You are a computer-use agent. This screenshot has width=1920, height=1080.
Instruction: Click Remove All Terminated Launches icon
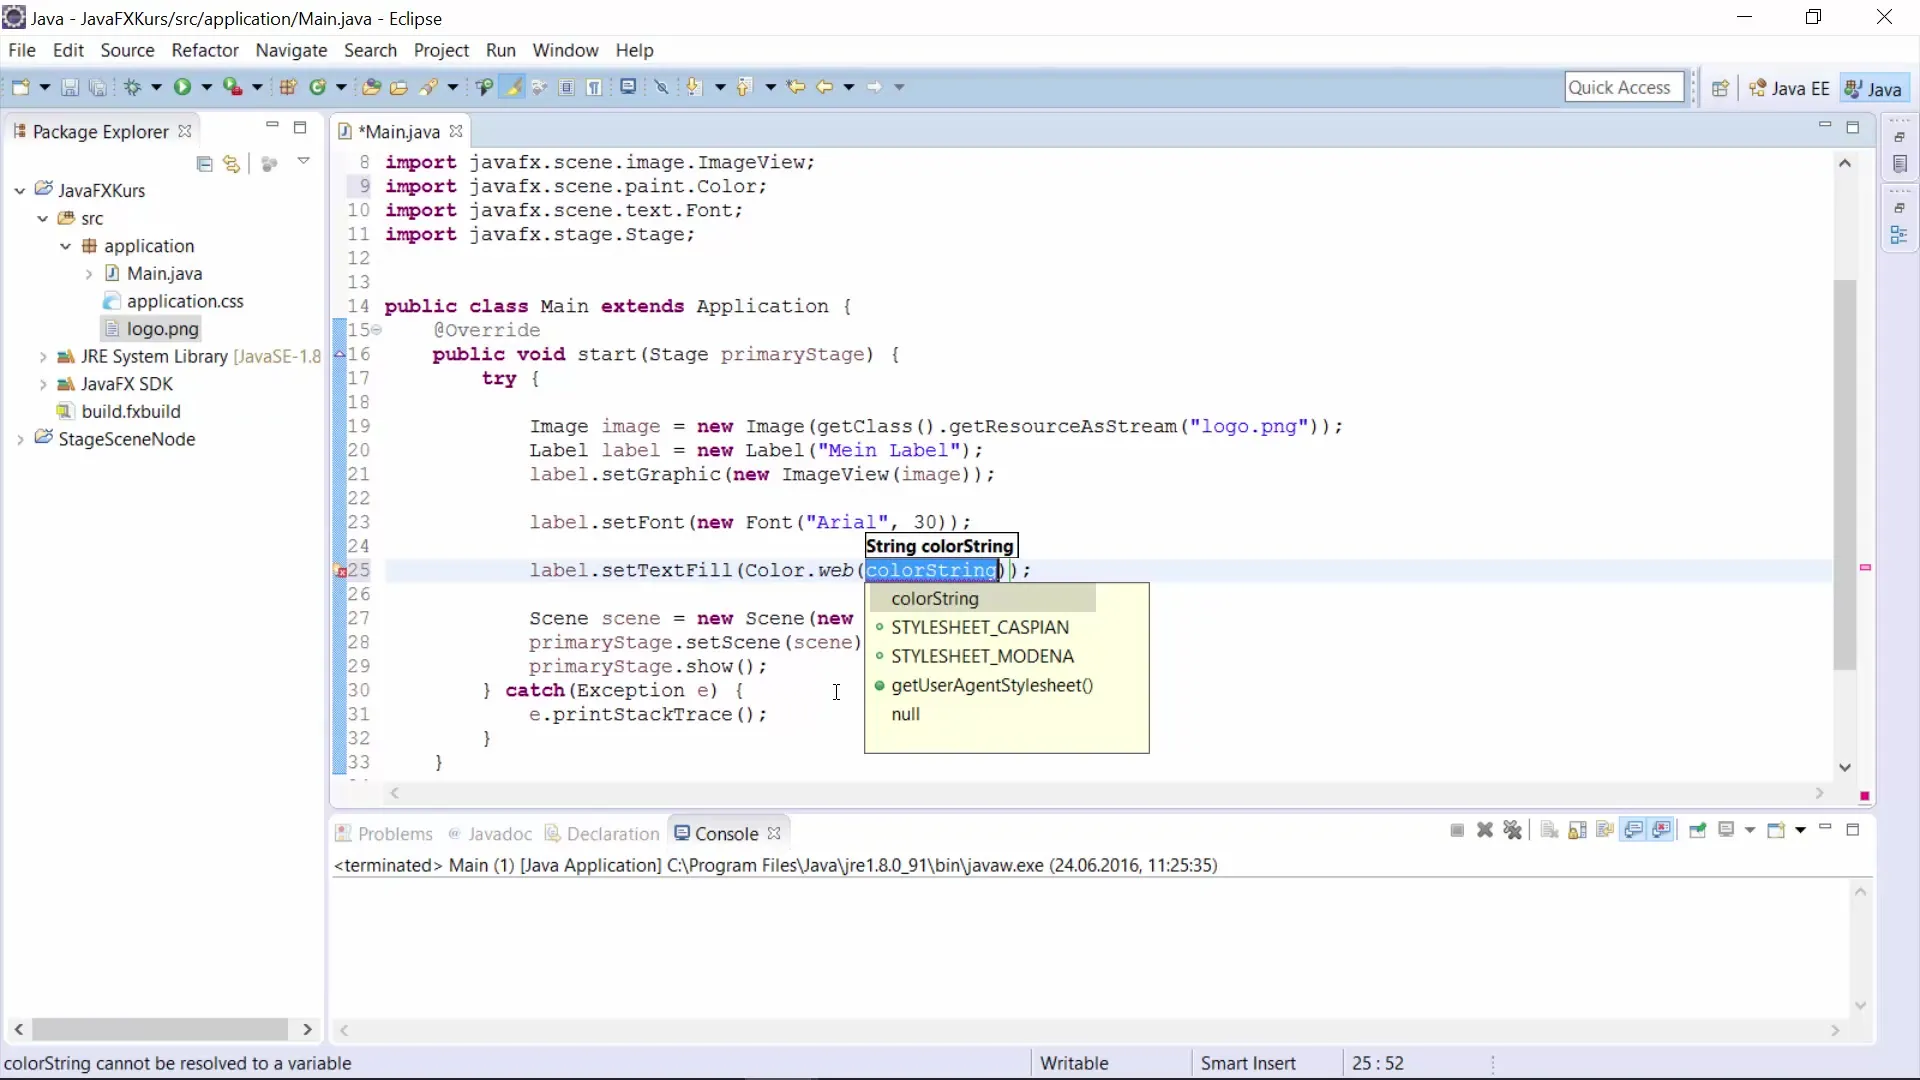click(1513, 831)
